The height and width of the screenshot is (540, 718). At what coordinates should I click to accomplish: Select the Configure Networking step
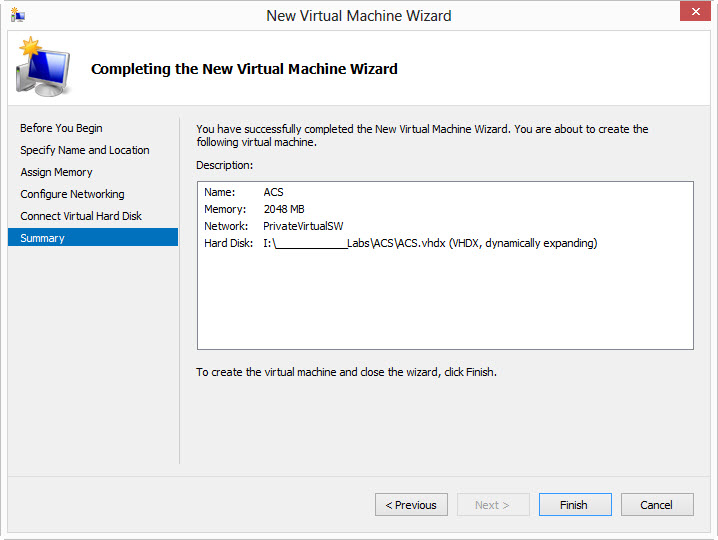(72, 194)
